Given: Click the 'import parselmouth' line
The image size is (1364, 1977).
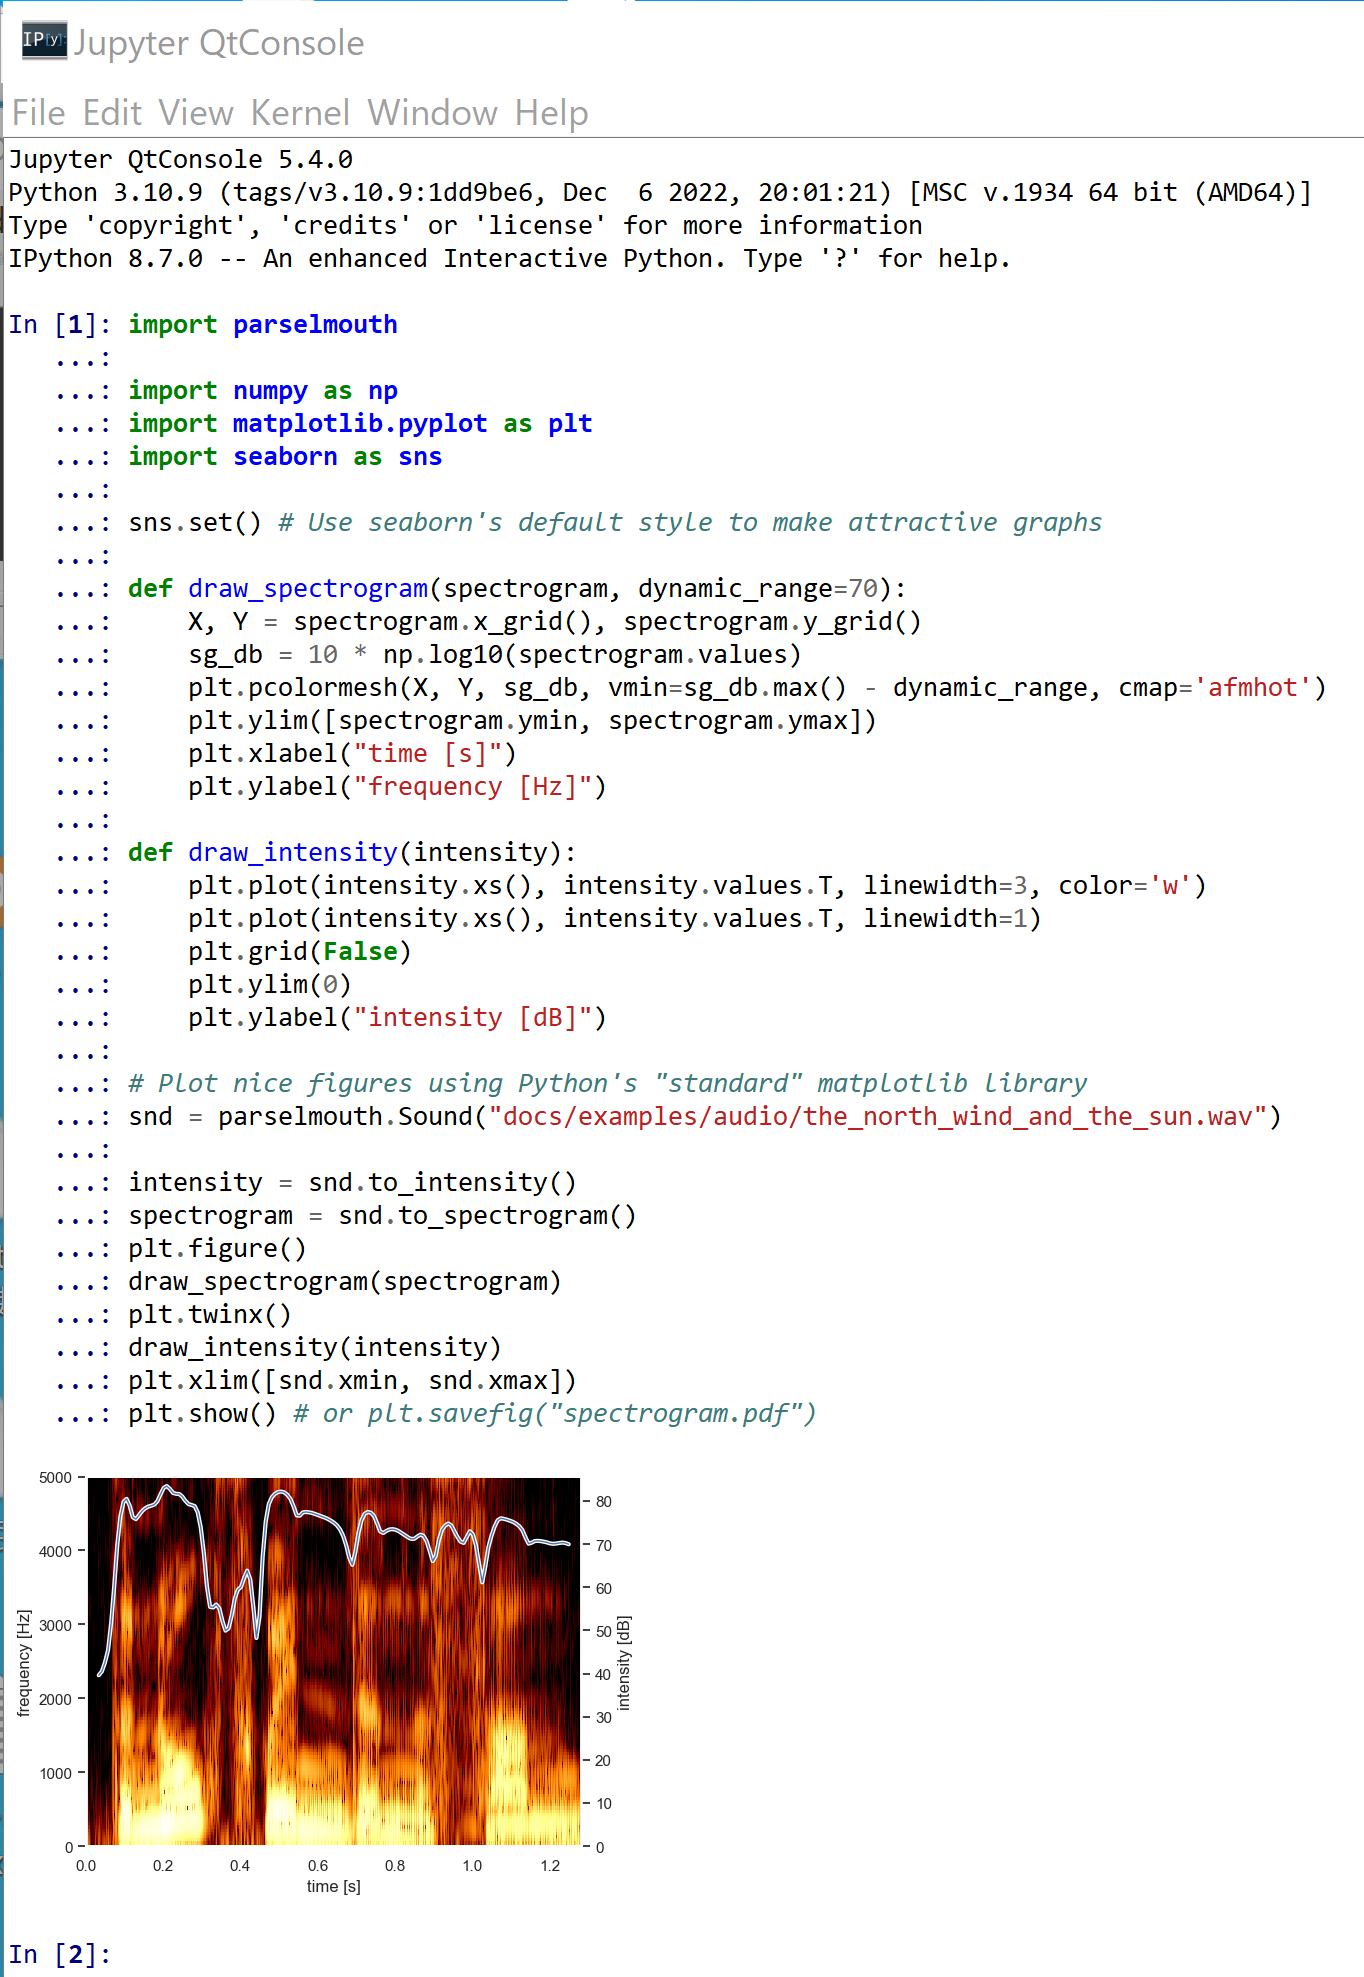Looking at the screenshot, I should tap(263, 325).
